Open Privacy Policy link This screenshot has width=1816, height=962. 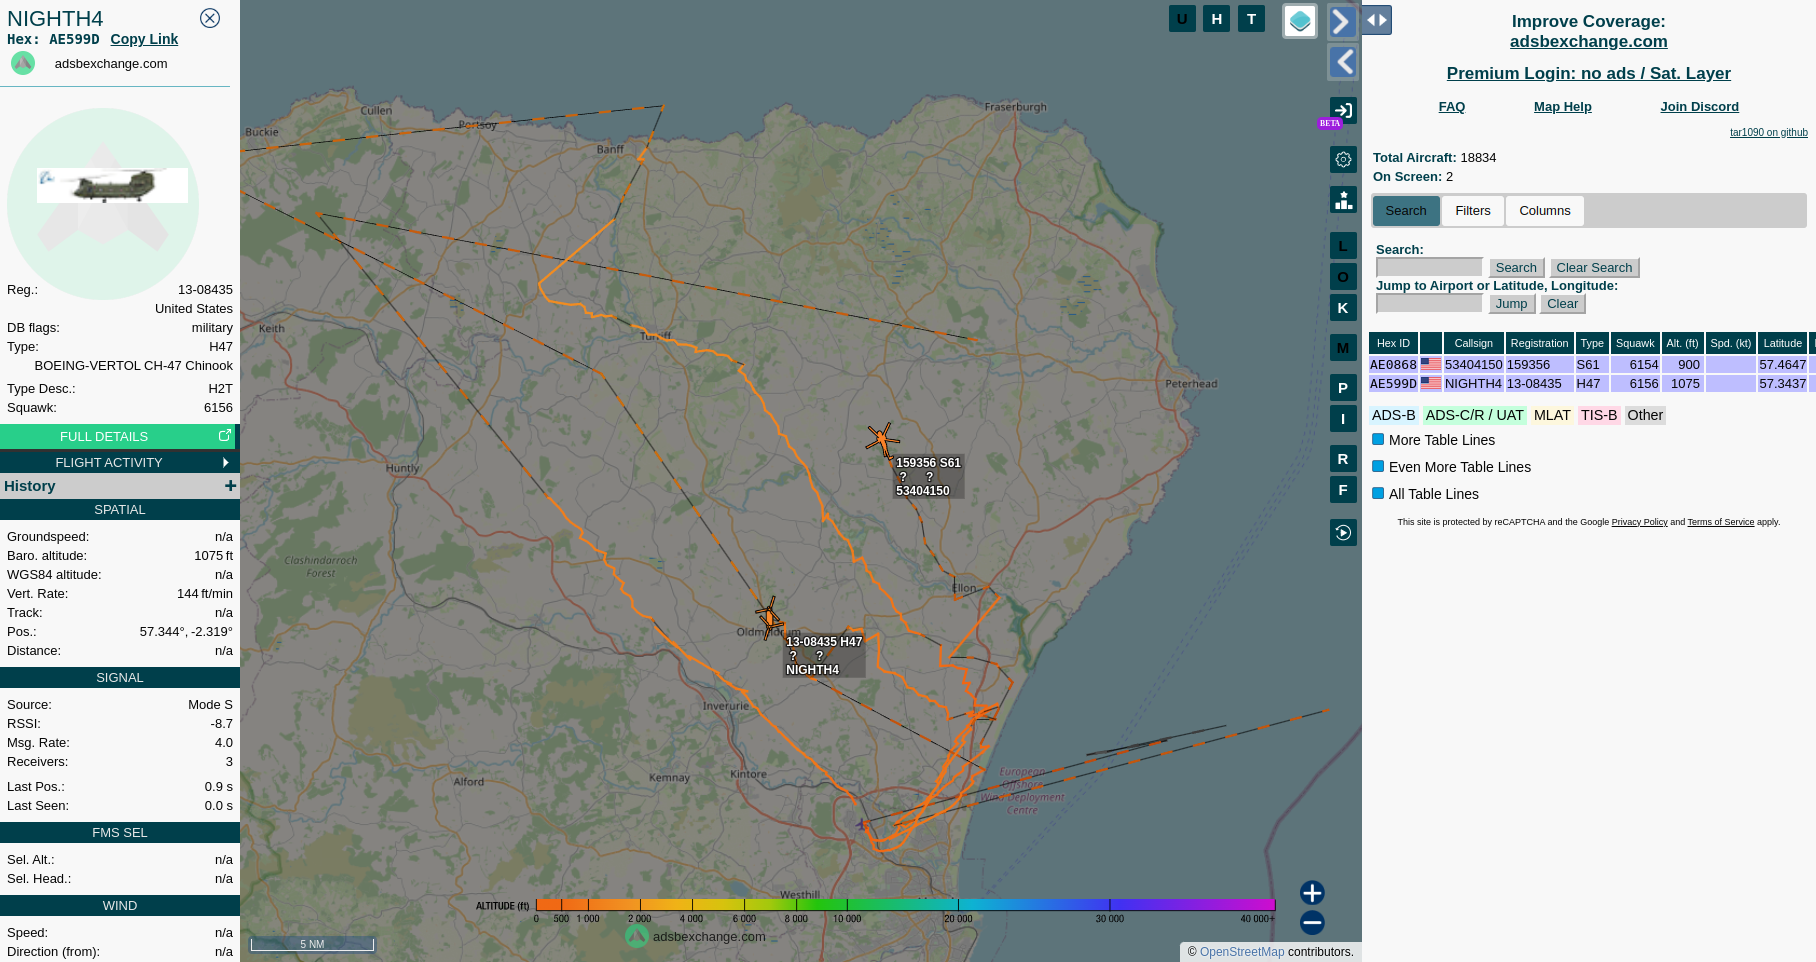1639,522
